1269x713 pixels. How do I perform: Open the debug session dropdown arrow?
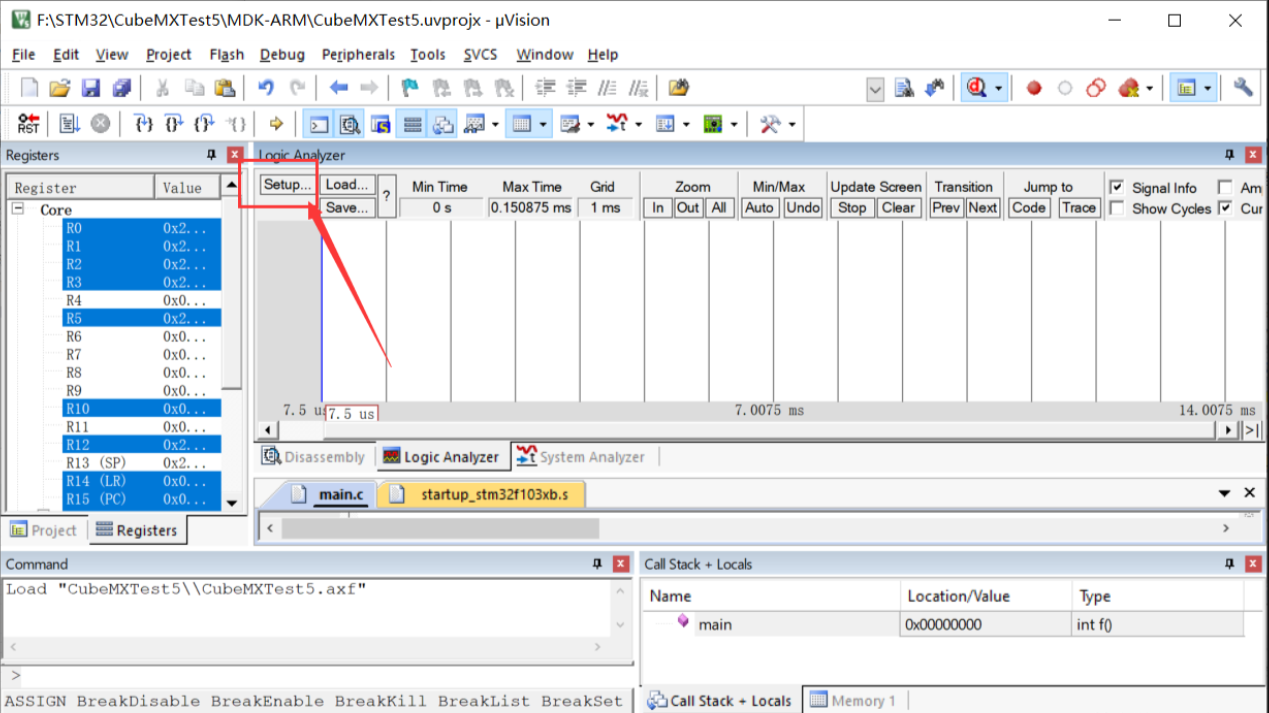(999, 88)
